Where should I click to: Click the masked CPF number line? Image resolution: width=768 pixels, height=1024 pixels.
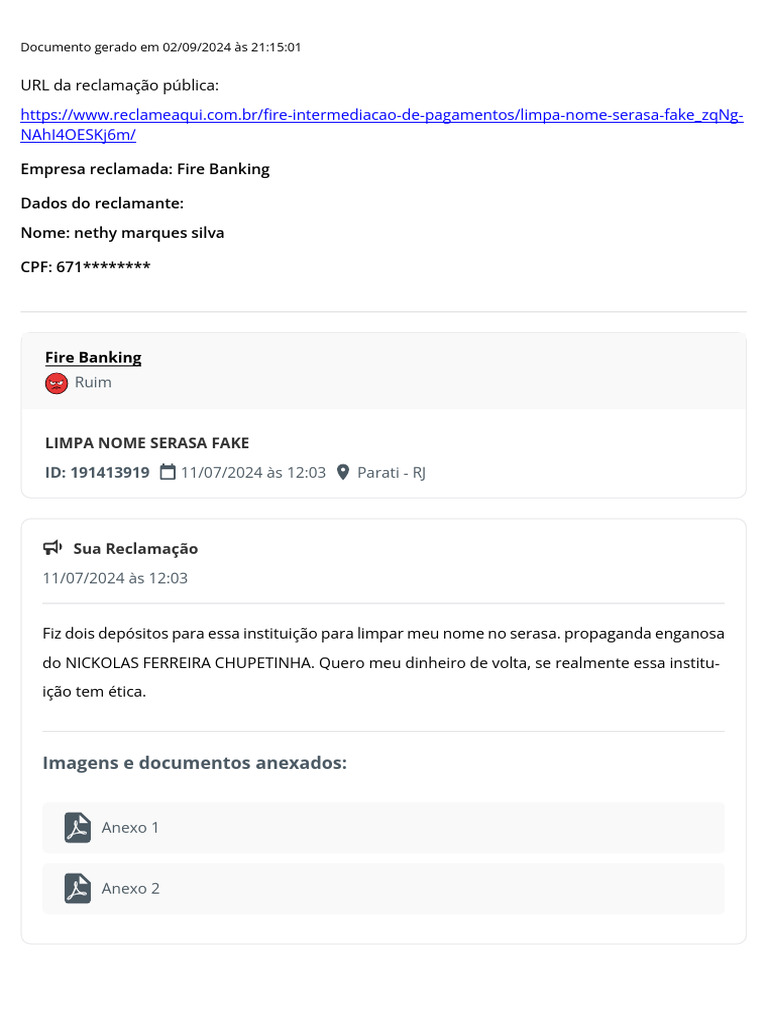point(86,267)
